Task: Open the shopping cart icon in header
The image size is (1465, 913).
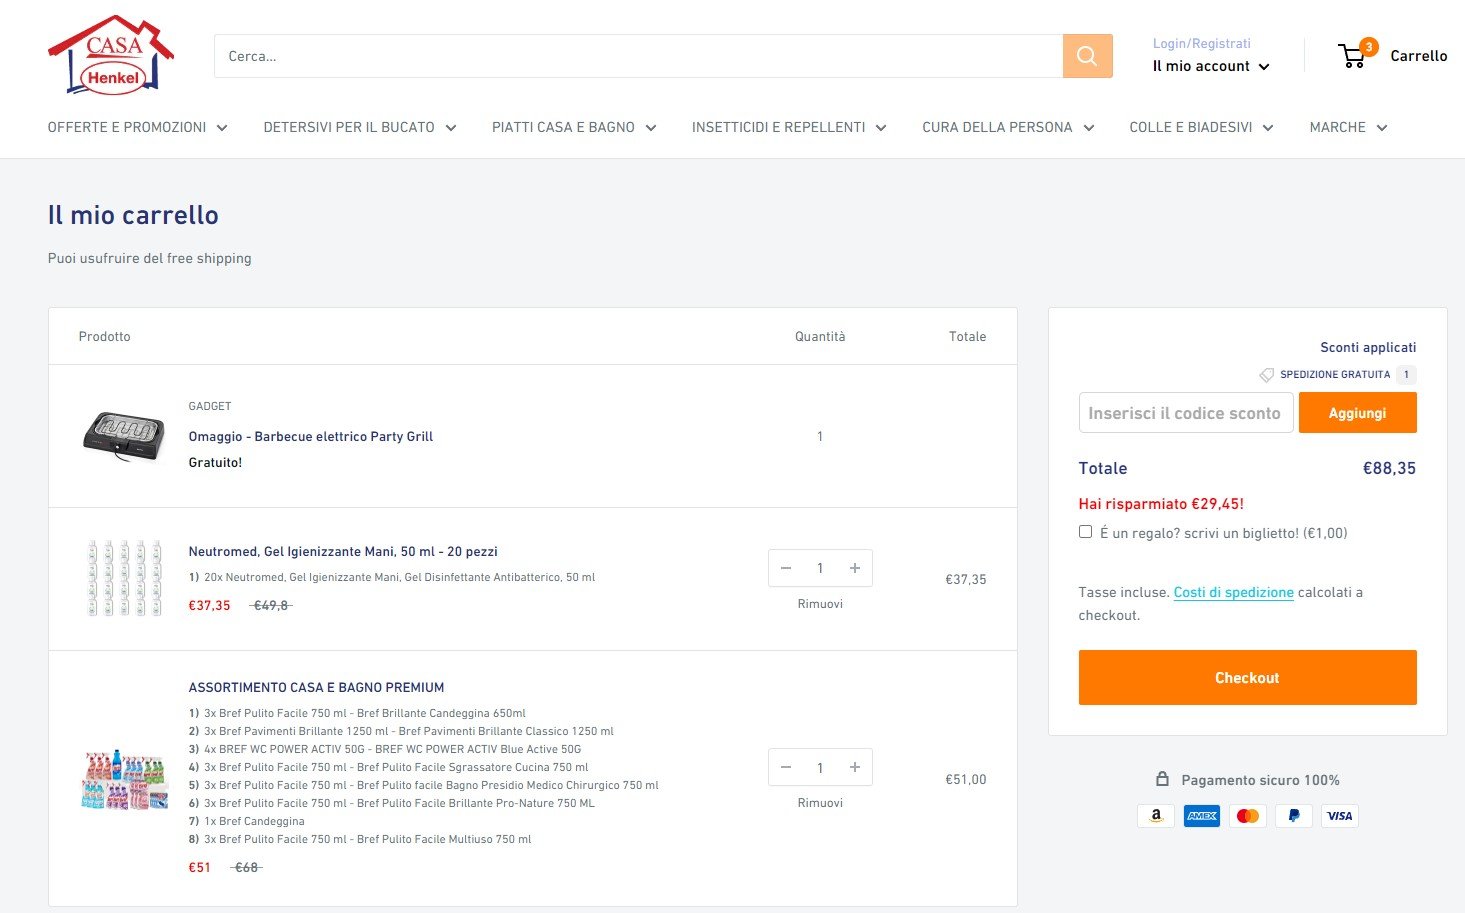Action: [x=1354, y=56]
